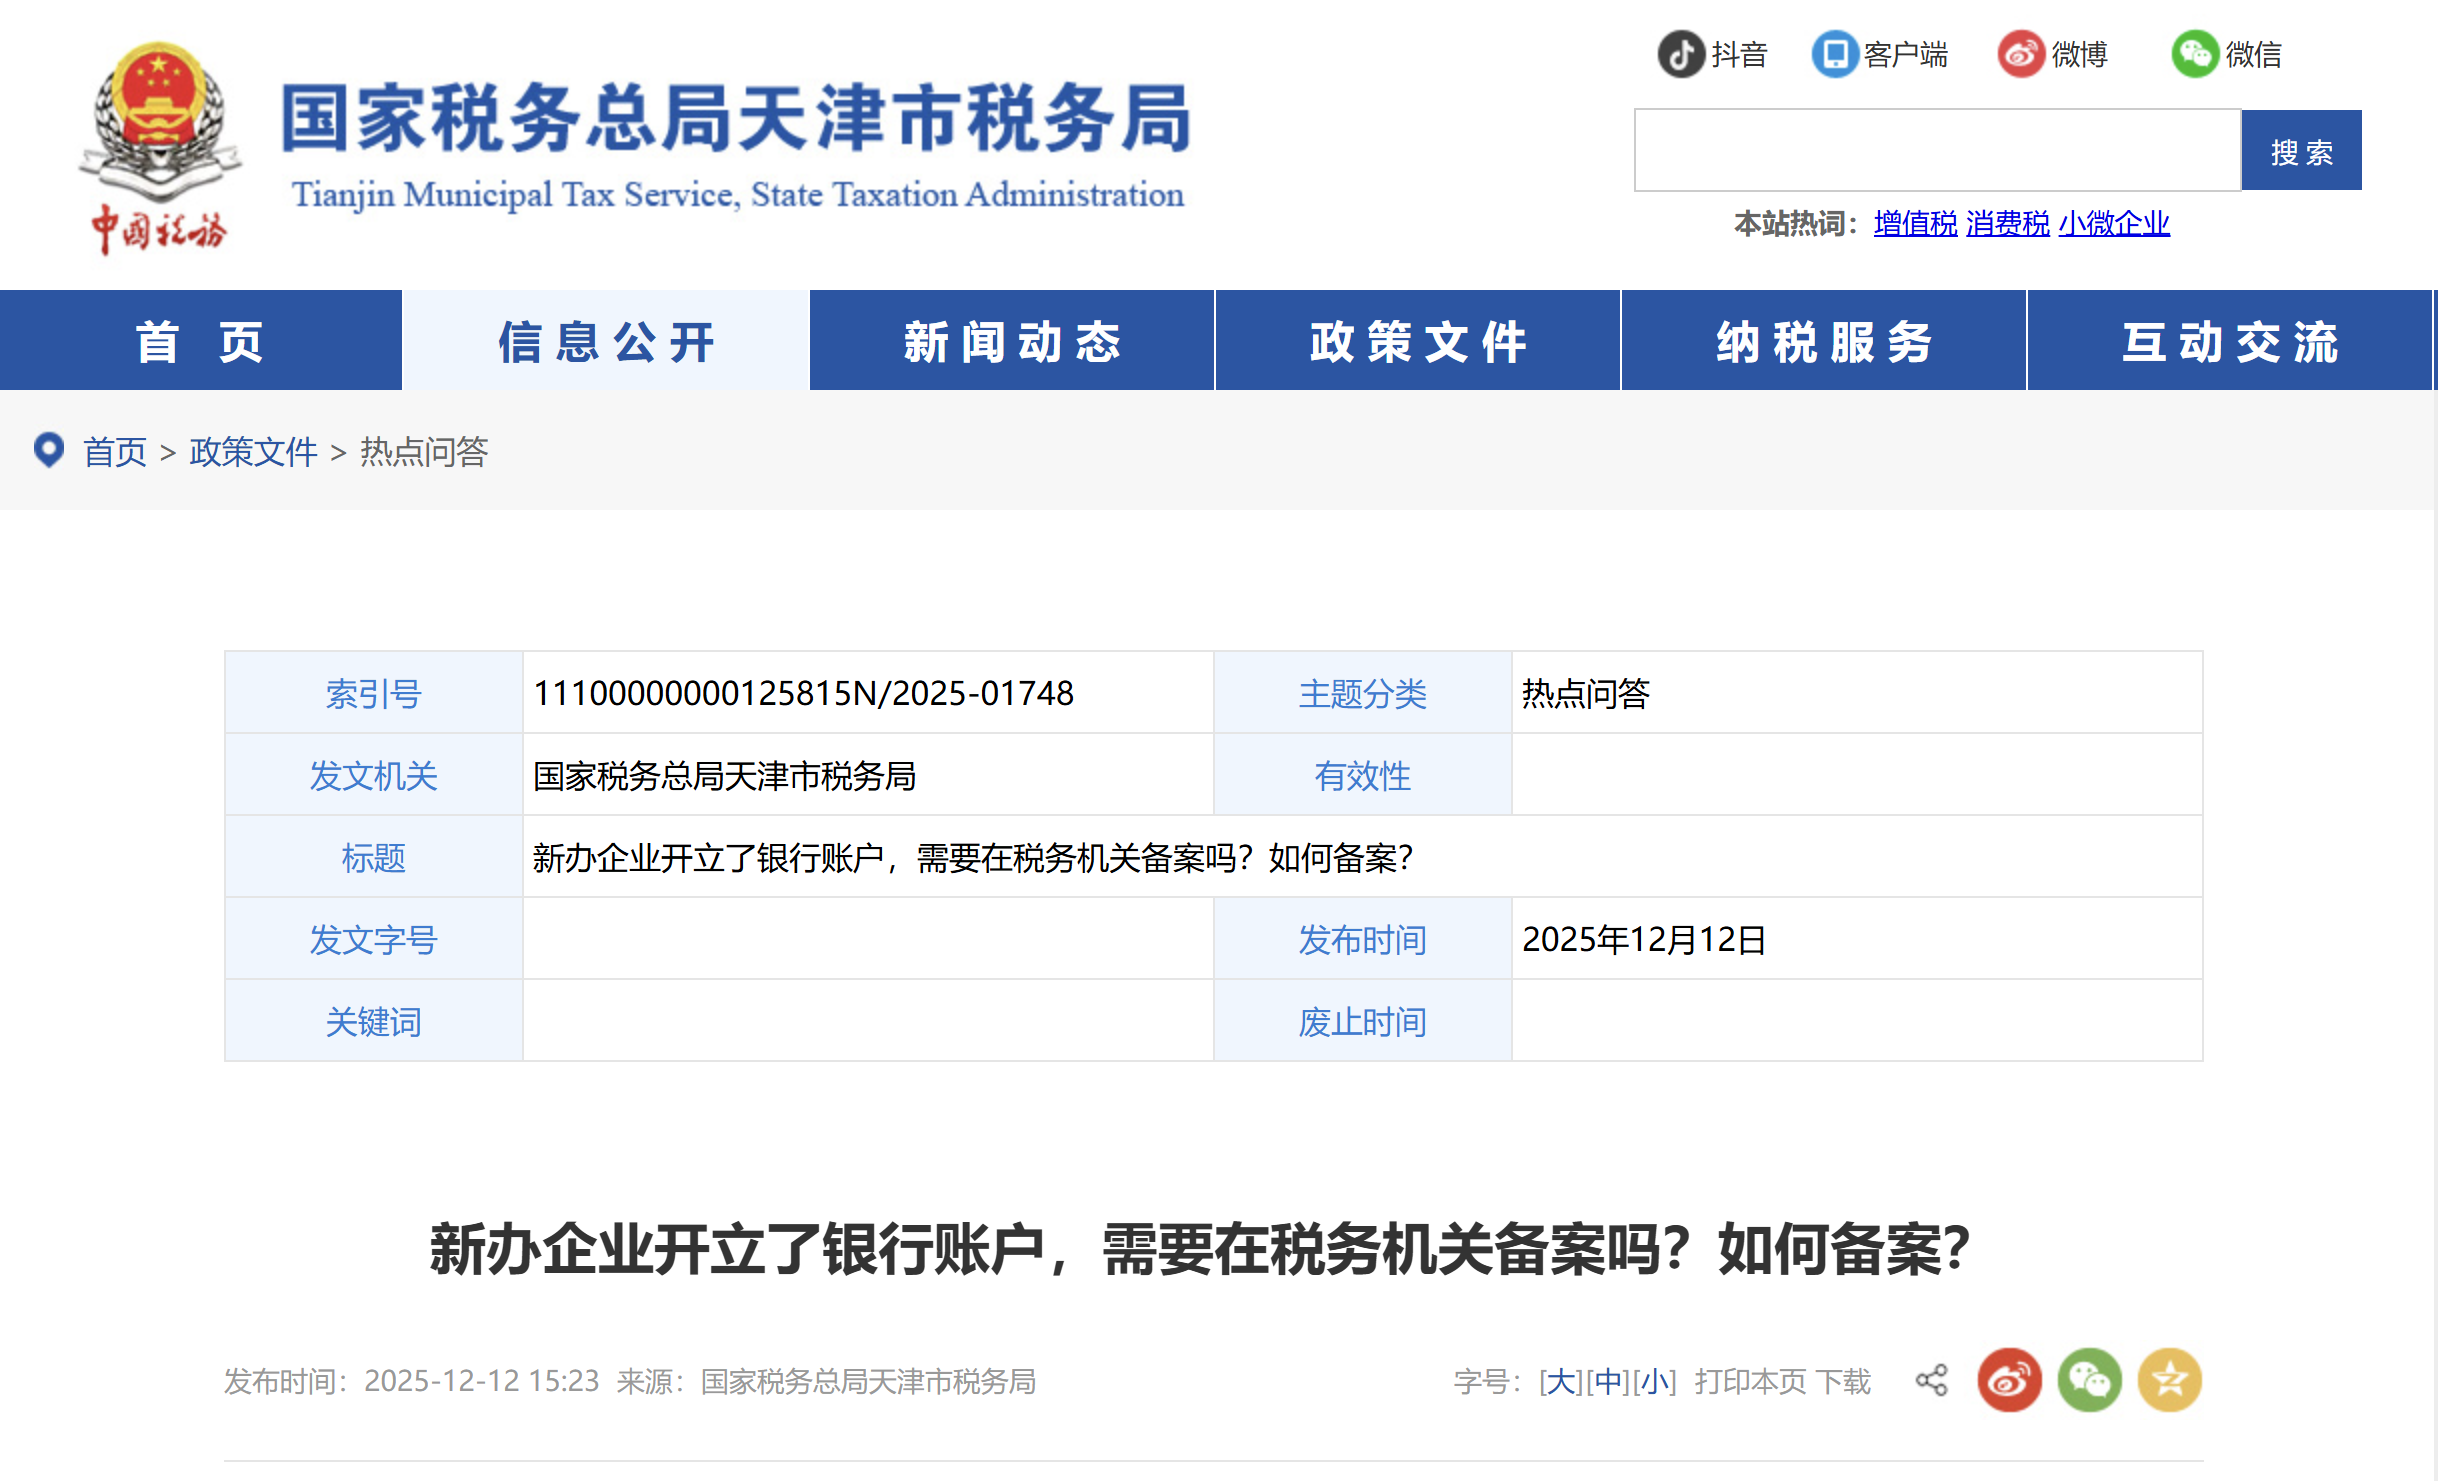
Task: Click the 客户端 mobile app icon
Action: pyautogui.click(x=1838, y=55)
